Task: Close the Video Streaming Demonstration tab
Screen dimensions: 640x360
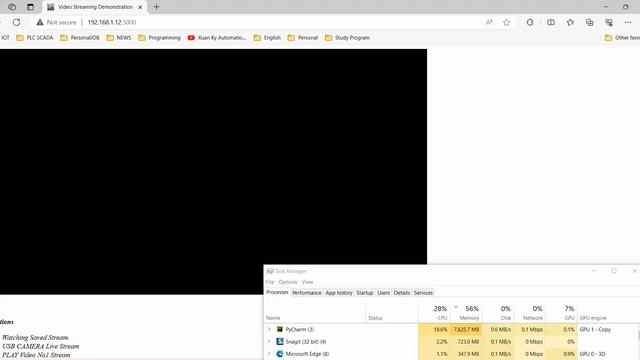Action: (140, 7)
